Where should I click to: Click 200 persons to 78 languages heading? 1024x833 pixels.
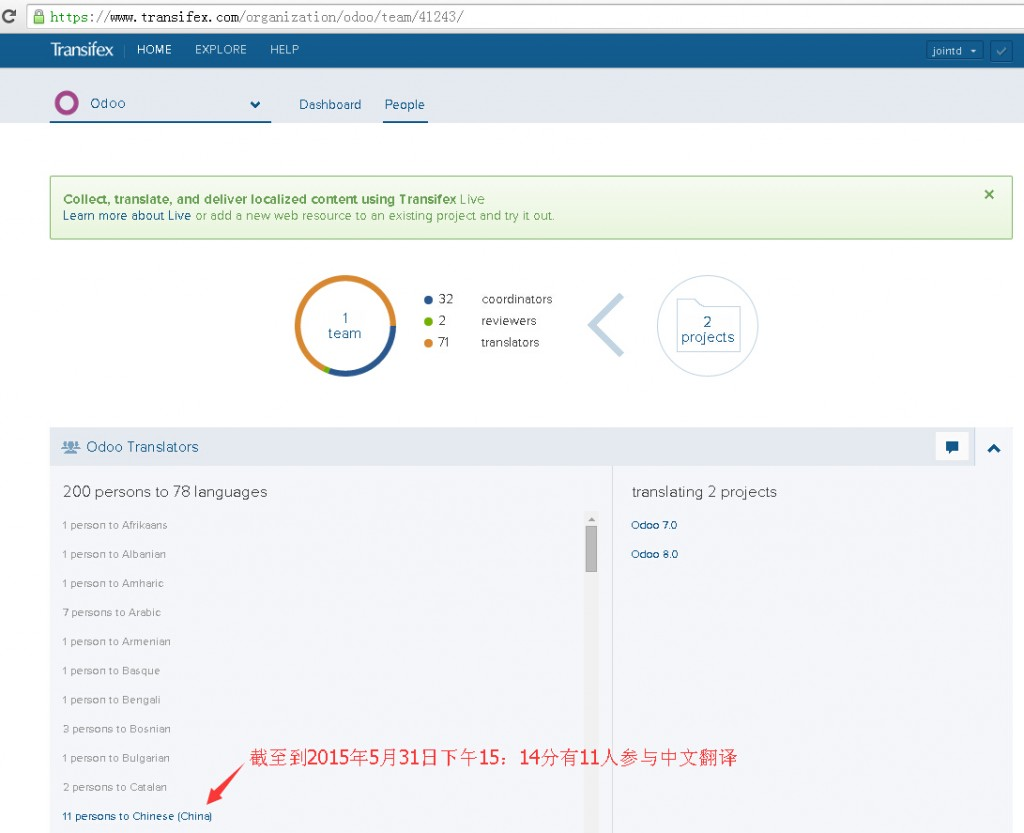(165, 492)
